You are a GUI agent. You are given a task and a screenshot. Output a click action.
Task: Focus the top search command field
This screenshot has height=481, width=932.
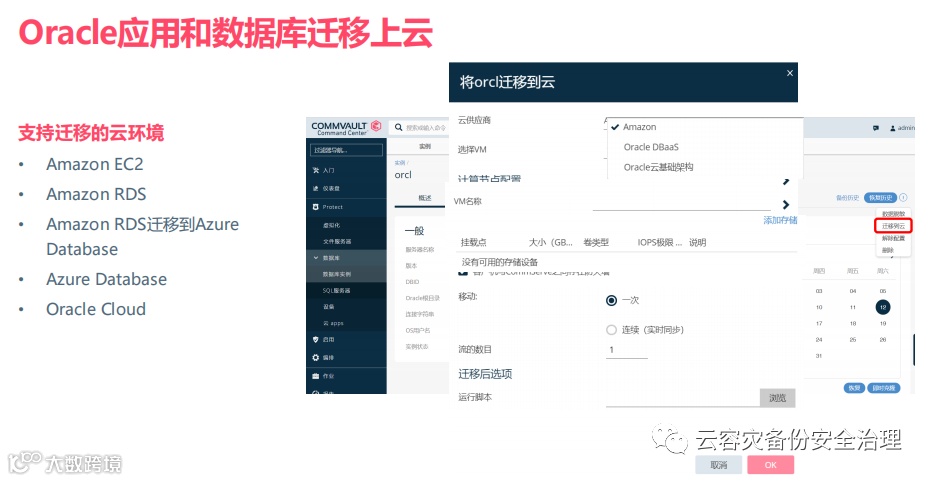[426, 128]
